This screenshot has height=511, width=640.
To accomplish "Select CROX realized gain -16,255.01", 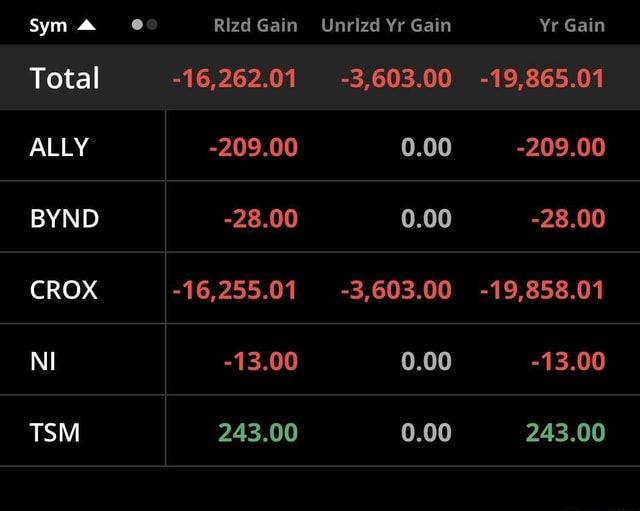I will (x=235, y=290).
